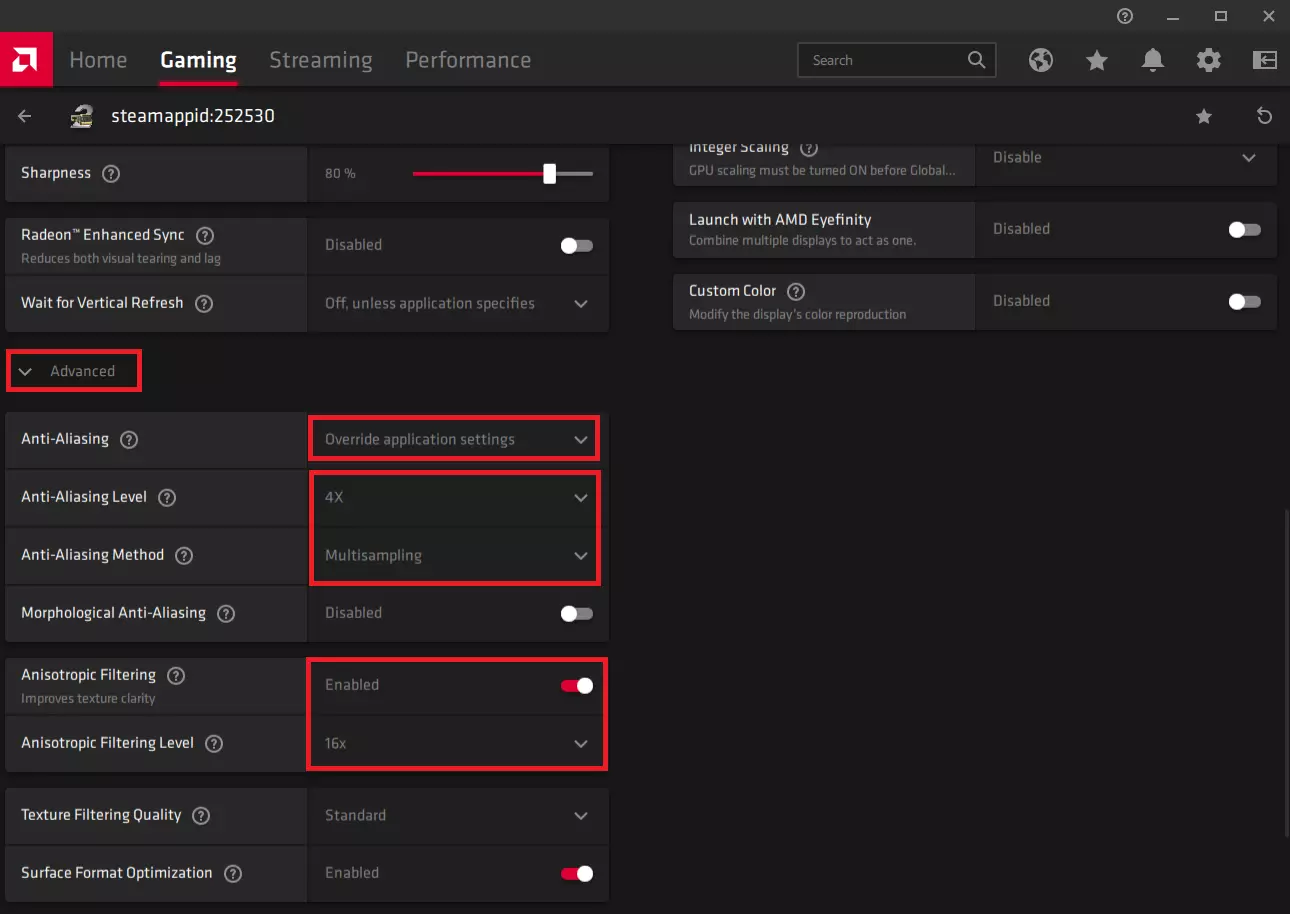Enable Morphological Anti-Aliasing toggle

tap(577, 613)
